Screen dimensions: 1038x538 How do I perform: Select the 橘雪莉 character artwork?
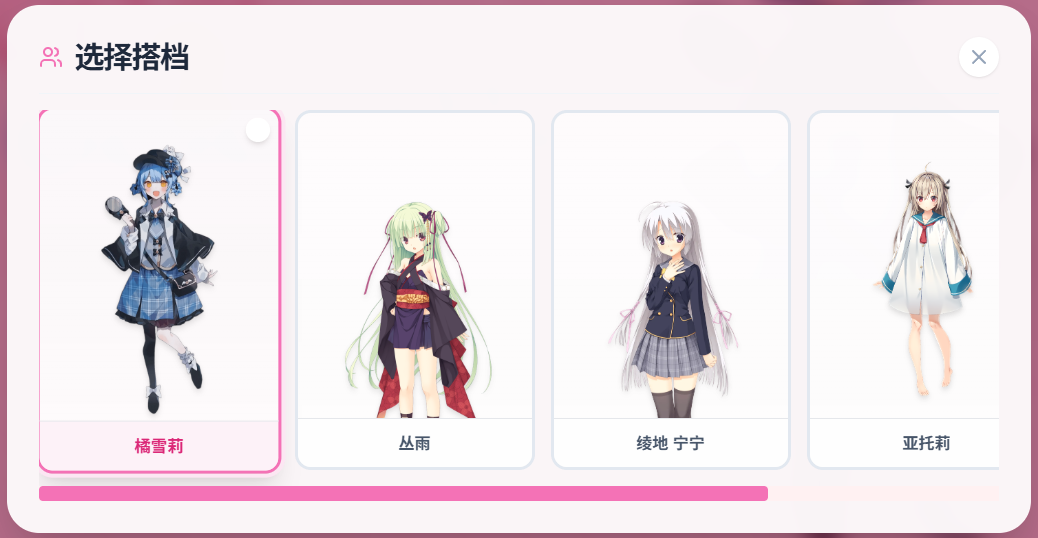point(160,278)
